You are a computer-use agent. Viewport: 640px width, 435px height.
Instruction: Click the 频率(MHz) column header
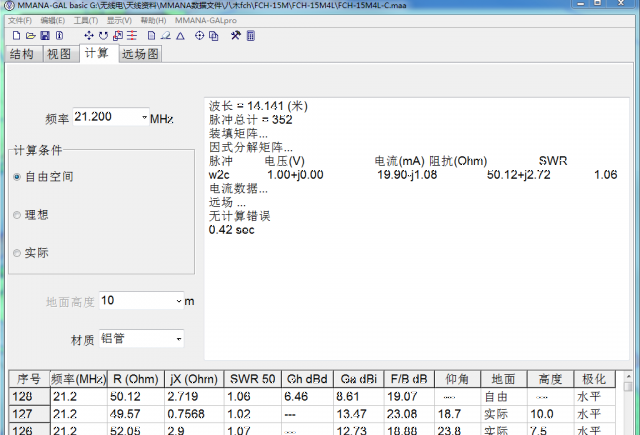coord(78,379)
